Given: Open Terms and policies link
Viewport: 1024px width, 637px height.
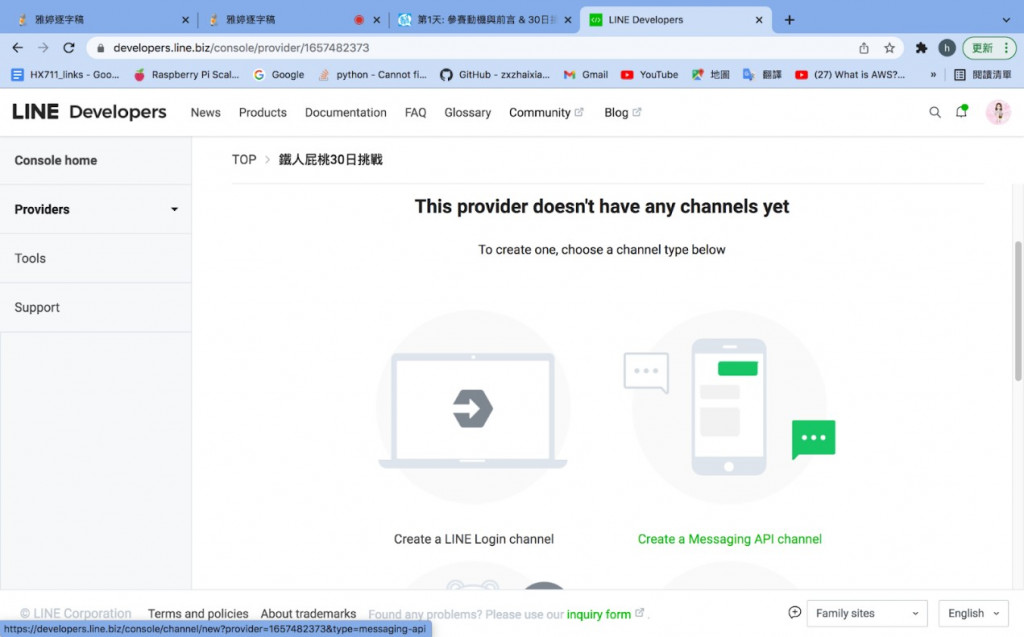Looking at the screenshot, I should tap(198, 613).
